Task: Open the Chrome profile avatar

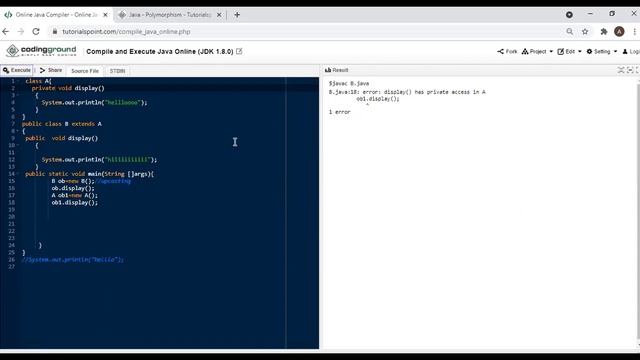Action: tap(619, 31)
